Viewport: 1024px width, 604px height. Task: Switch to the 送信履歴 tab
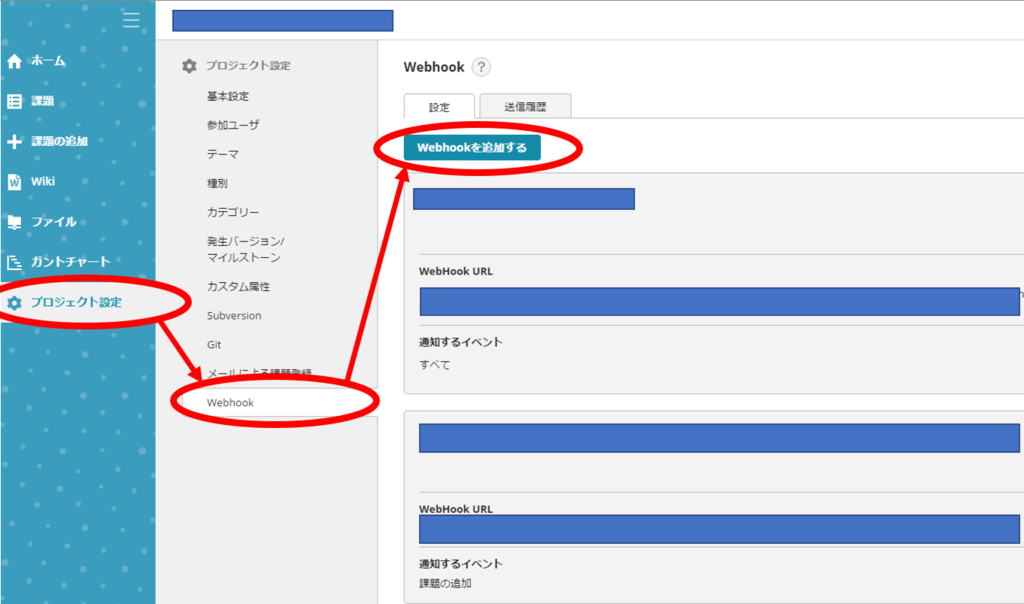pos(525,105)
